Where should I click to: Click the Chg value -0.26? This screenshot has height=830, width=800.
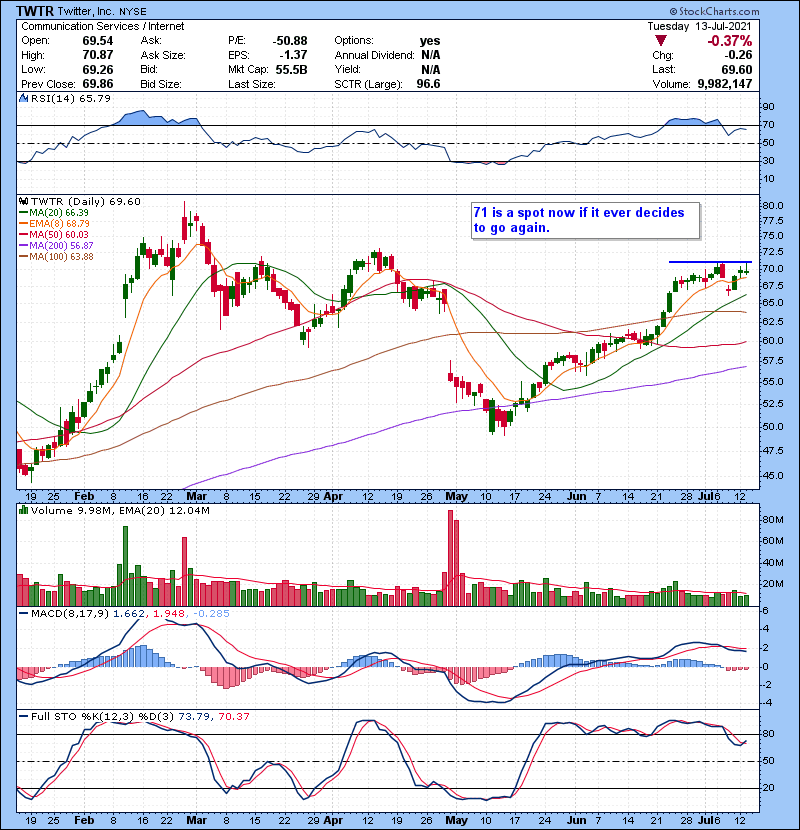pyautogui.click(x=738, y=55)
